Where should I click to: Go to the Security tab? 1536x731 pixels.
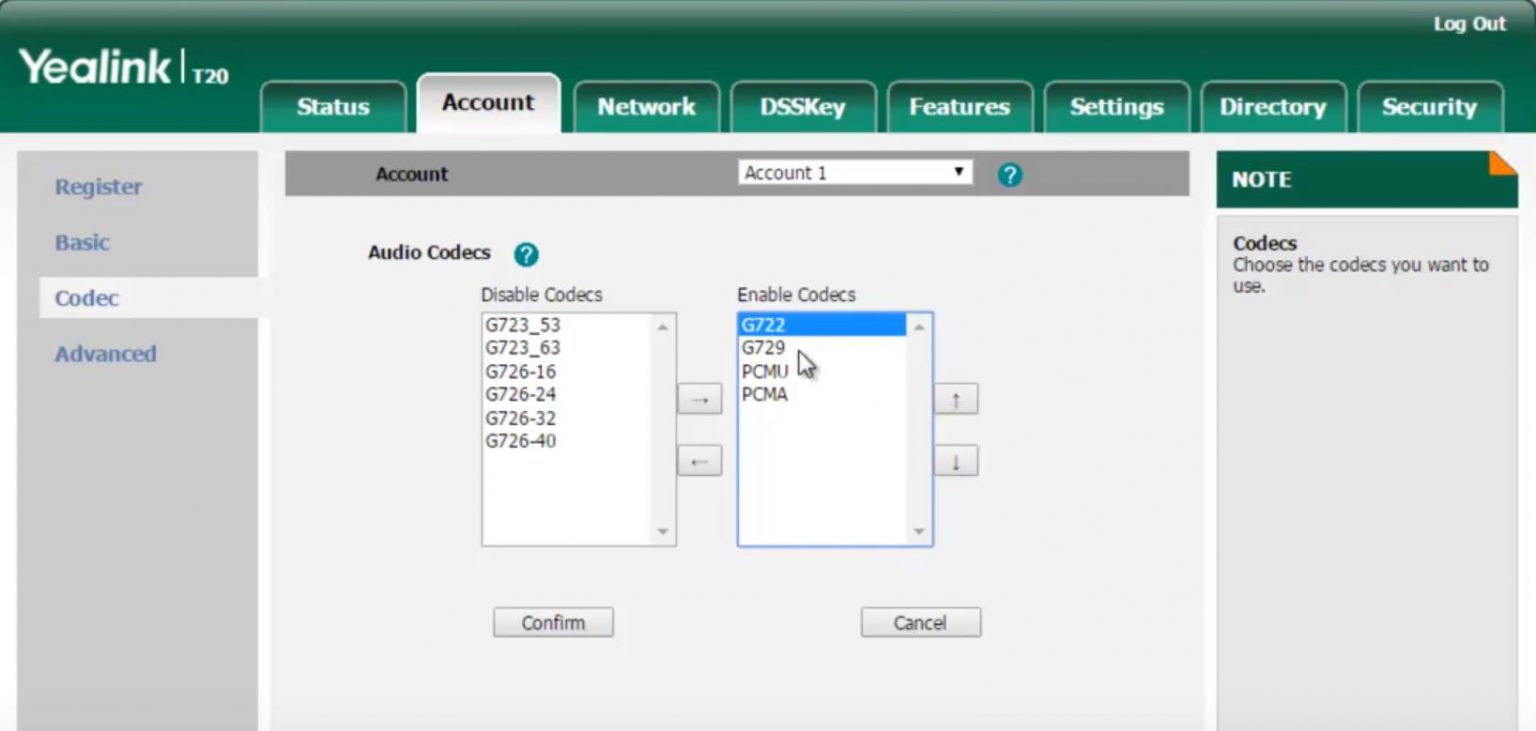coord(1428,107)
